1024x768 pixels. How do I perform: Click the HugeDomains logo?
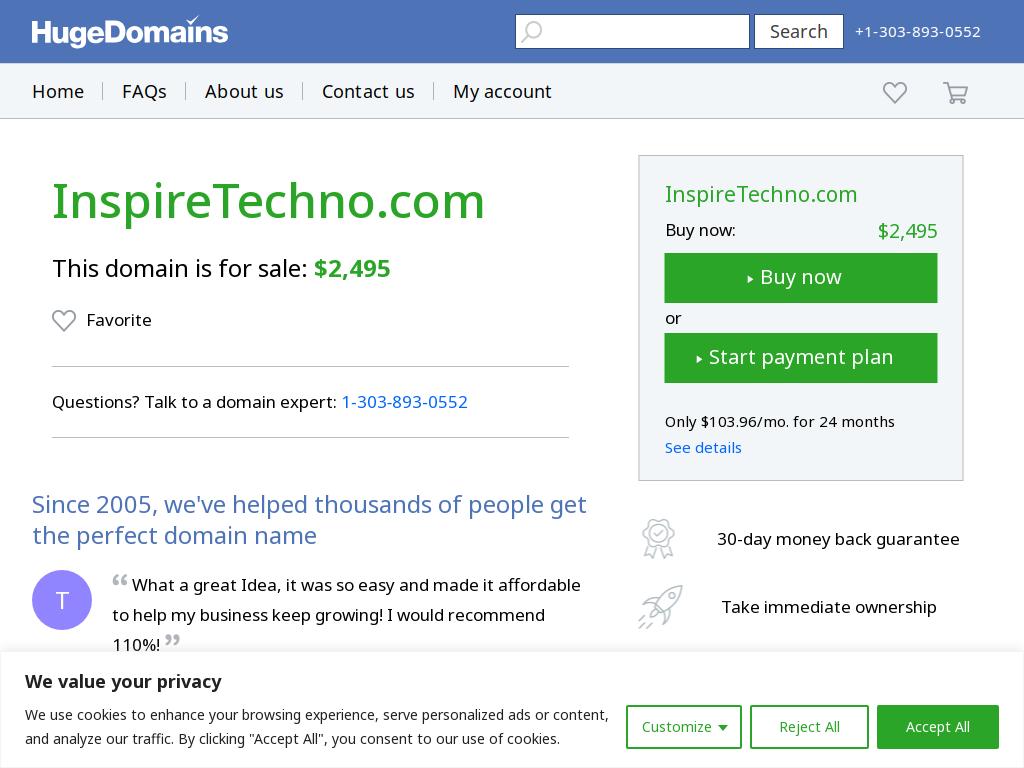coord(129,32)
